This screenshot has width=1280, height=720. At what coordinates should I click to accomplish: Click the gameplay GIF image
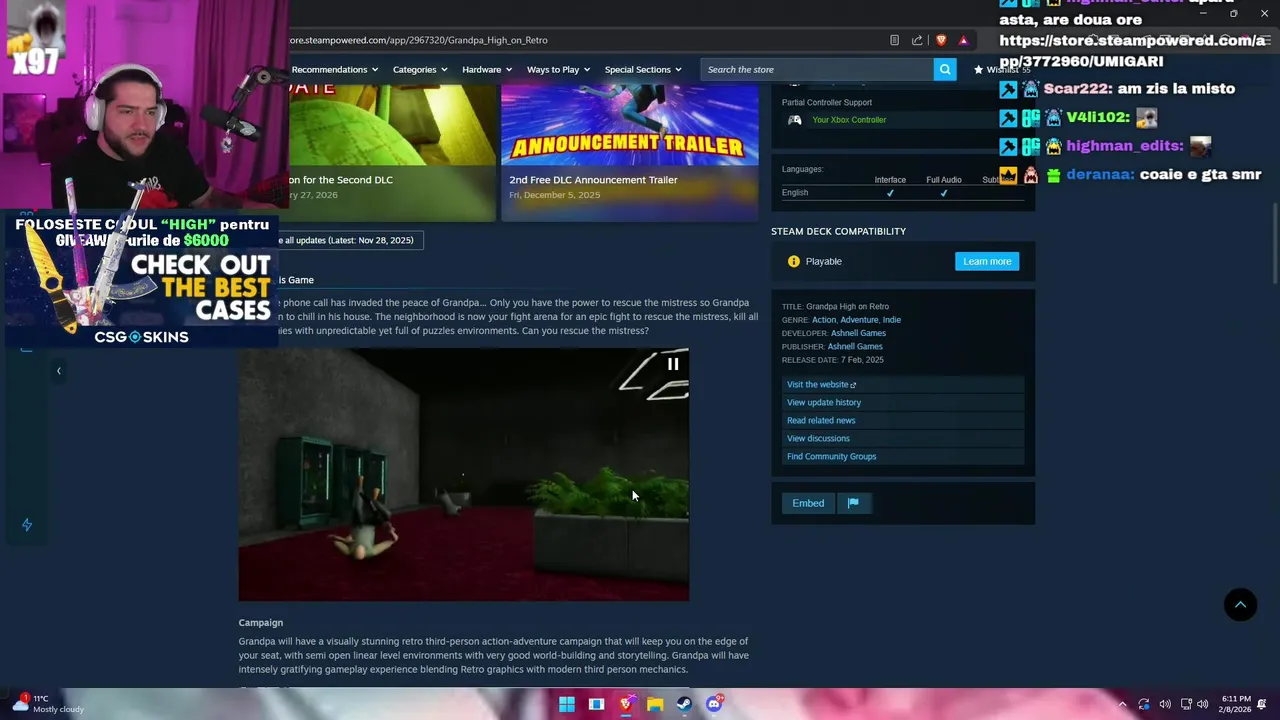coord(463,474)
